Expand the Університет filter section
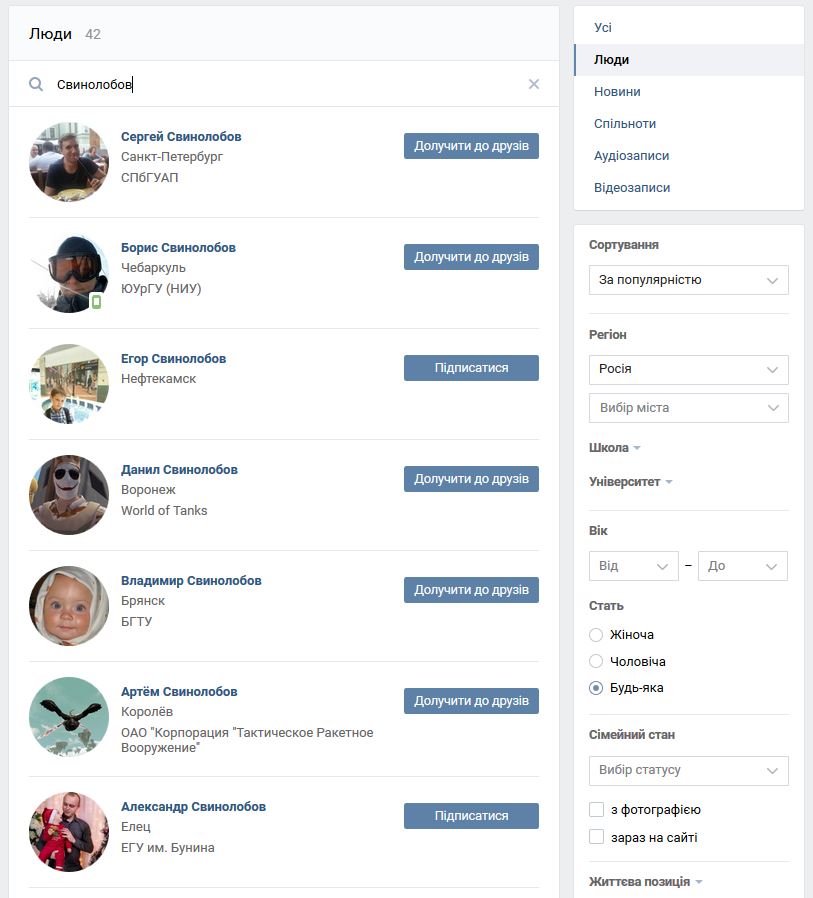Viewport: 813px width, 898px height. click(x=630, y=482)
